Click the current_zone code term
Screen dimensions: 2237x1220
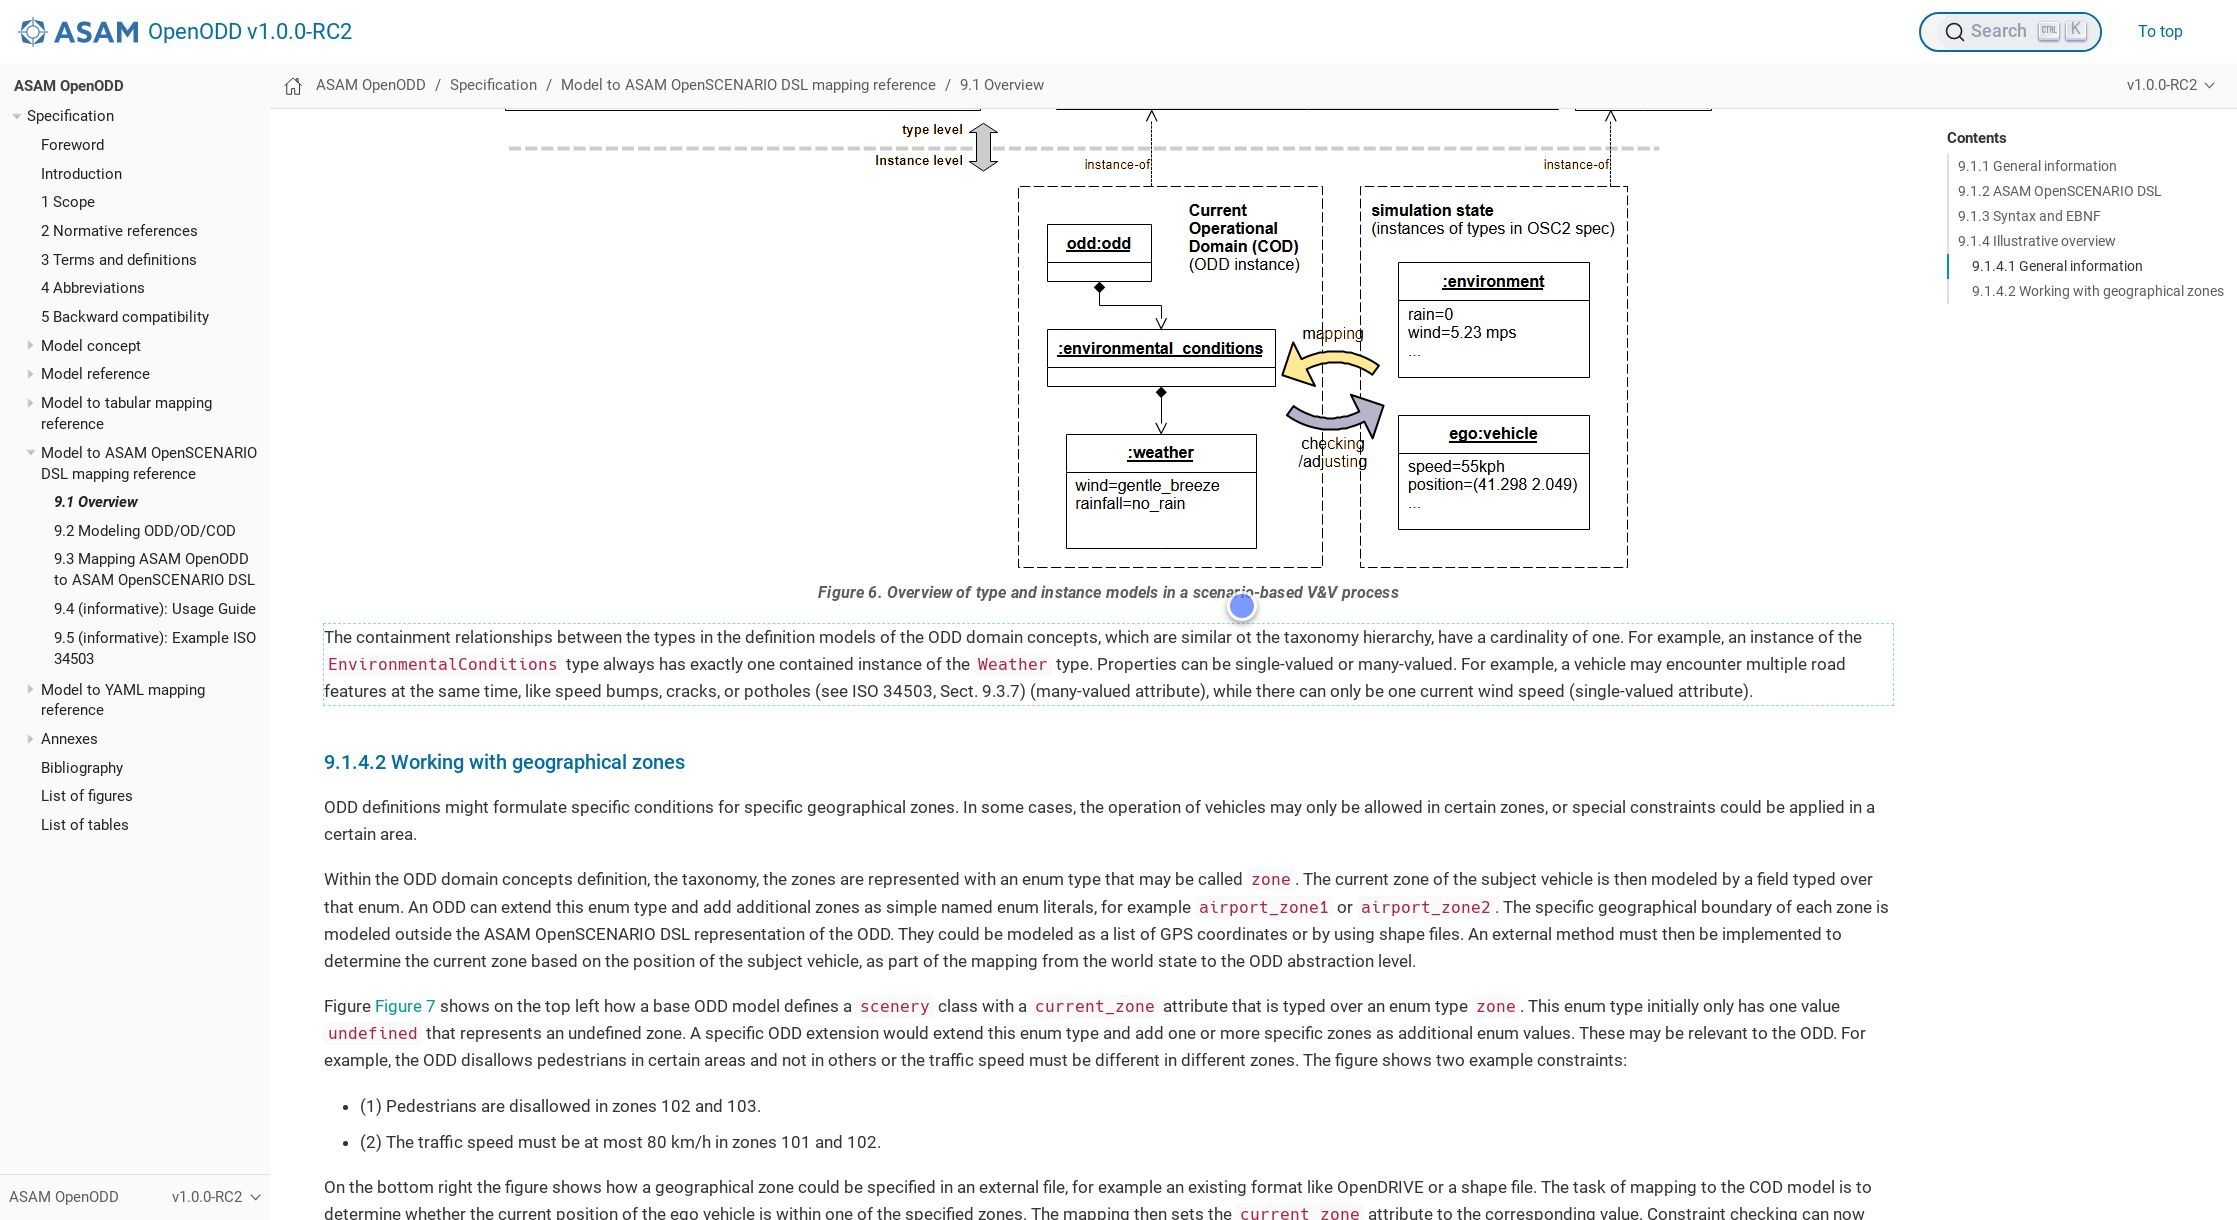coord(1094,1007)
